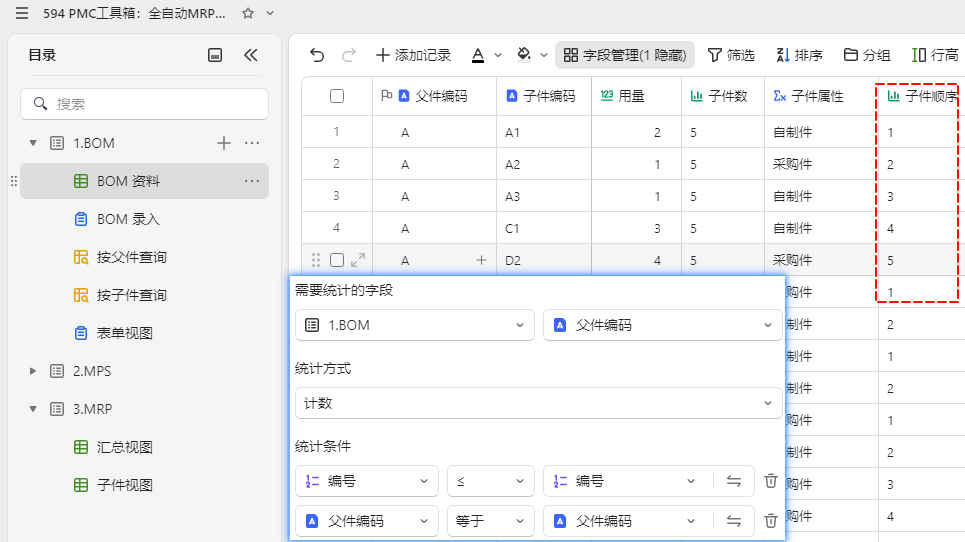Collapse the 3.MRP tree node
This screenshot has width=965, height=542.
tap(33, 409)
